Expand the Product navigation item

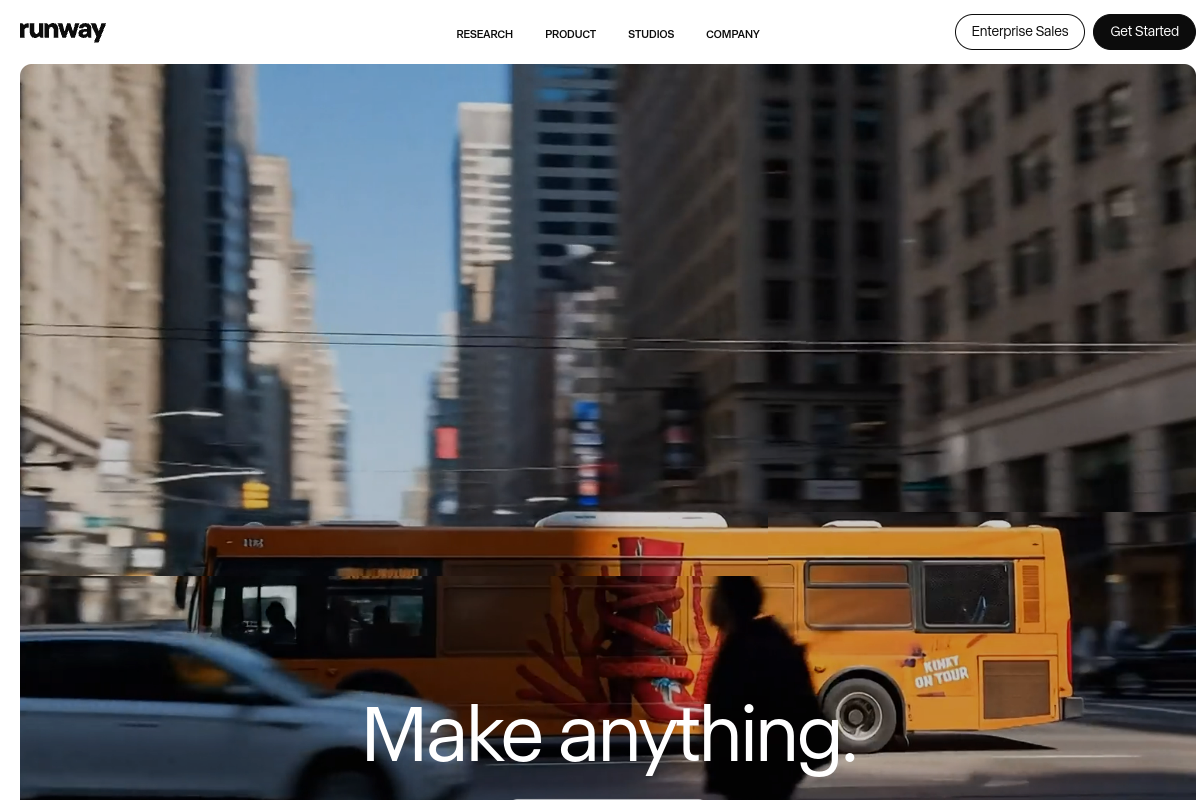click(x=570, y=34)
